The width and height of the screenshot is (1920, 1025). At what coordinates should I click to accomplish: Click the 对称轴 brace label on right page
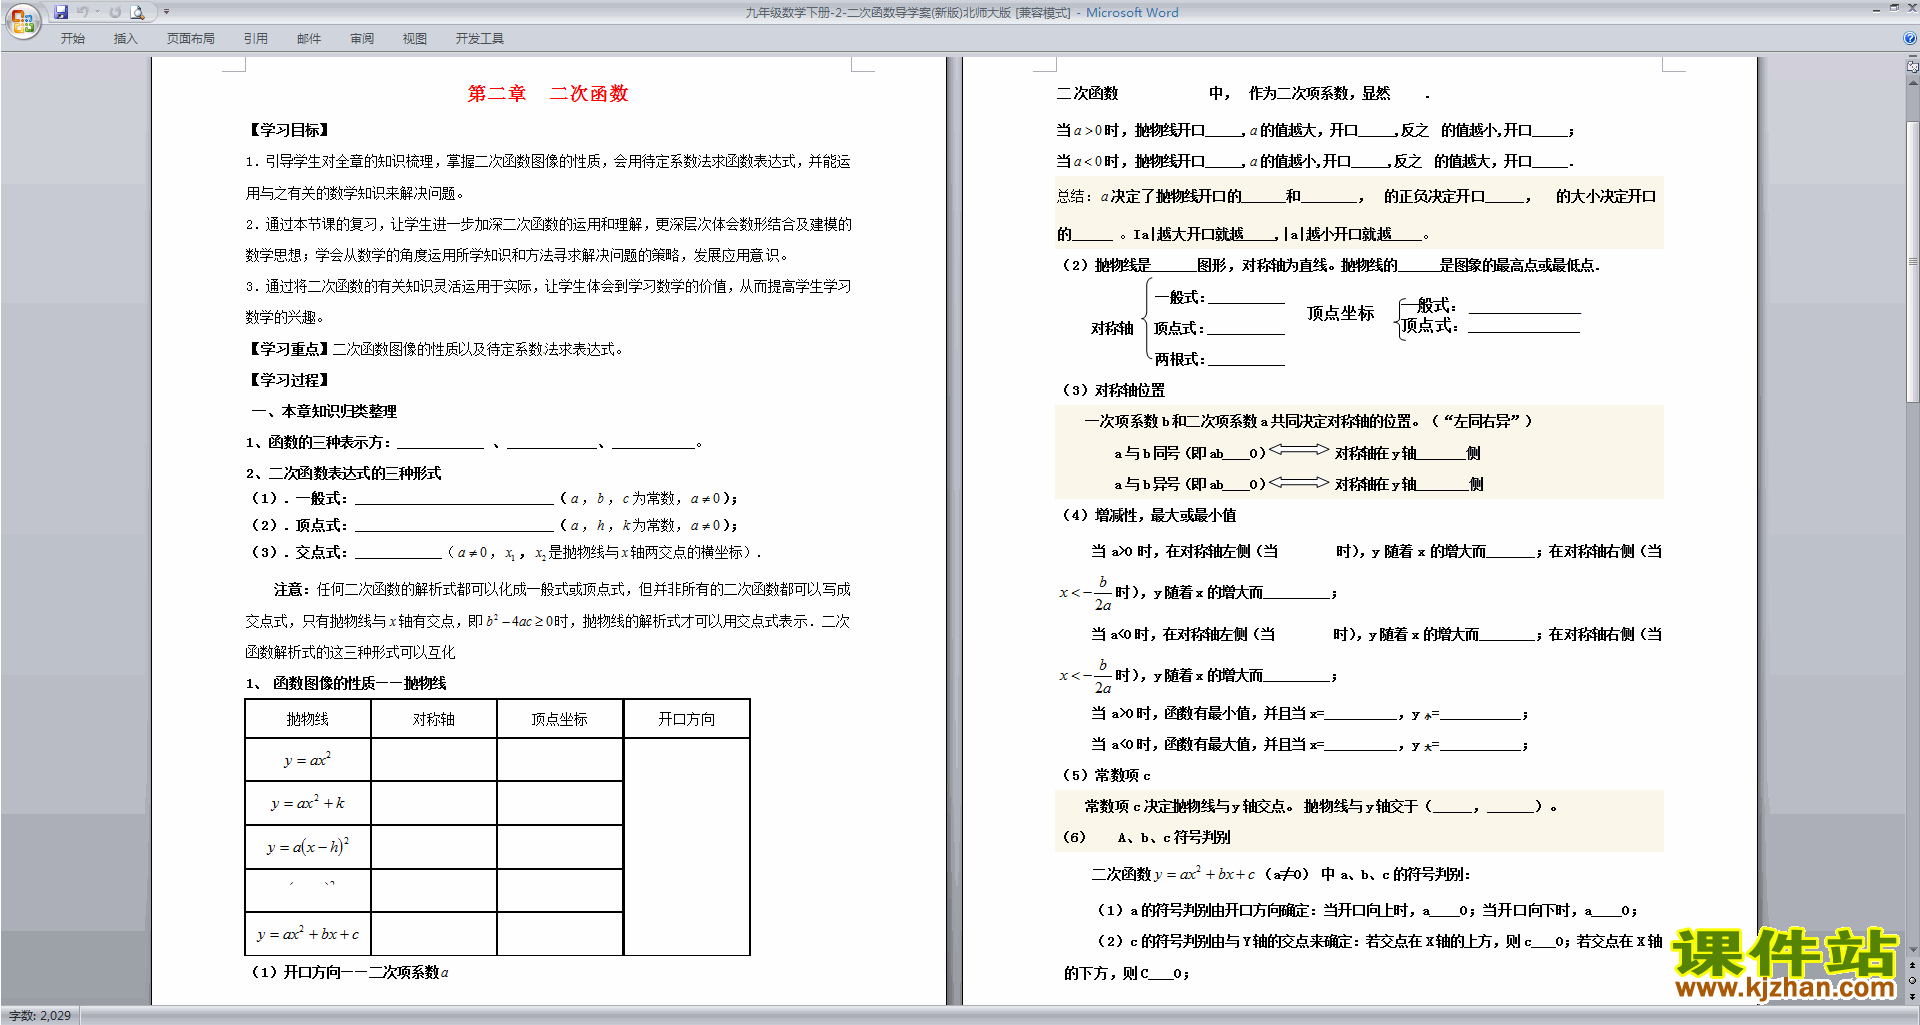[x=1112, y=328]
